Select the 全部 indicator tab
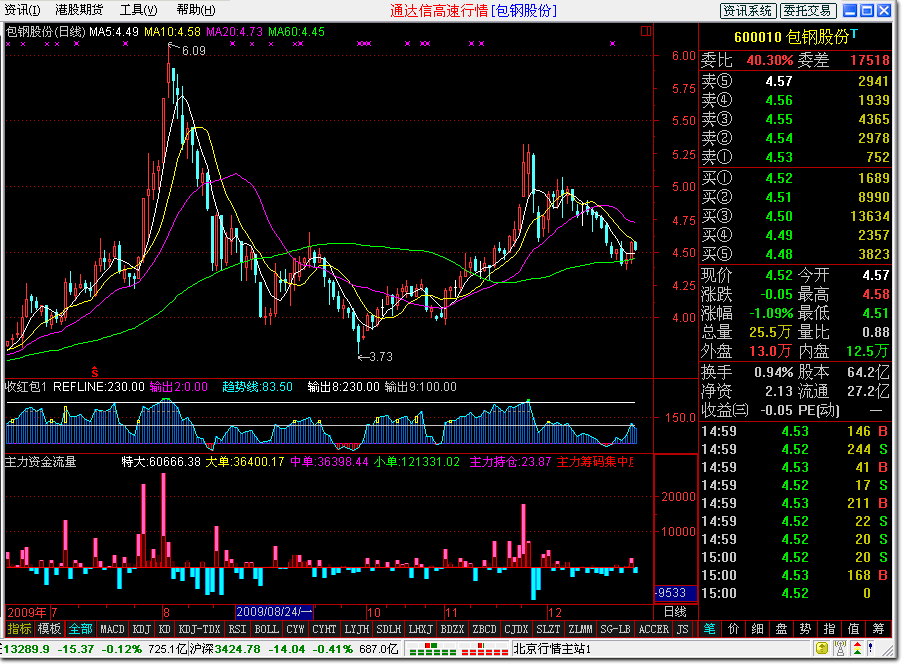The image size is (904, 665). [80, 629]
